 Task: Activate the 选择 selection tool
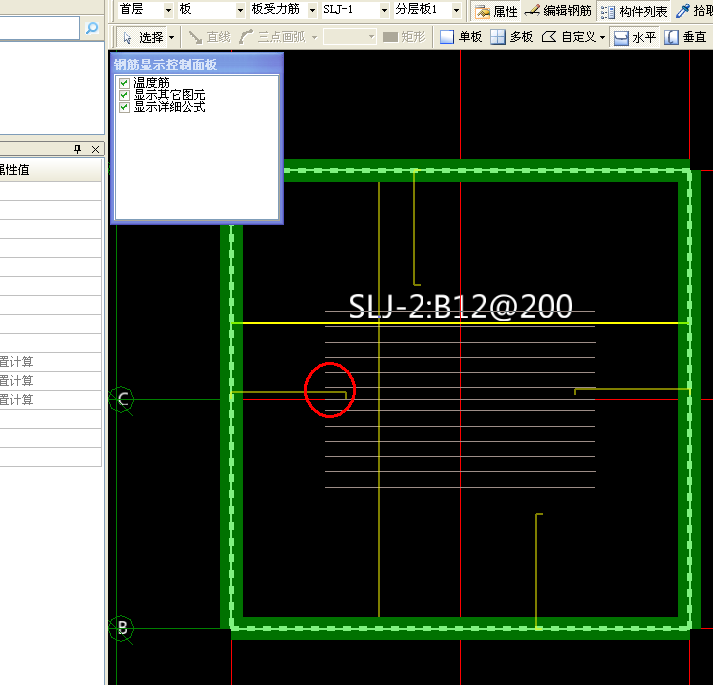click(x=141, y=37)
